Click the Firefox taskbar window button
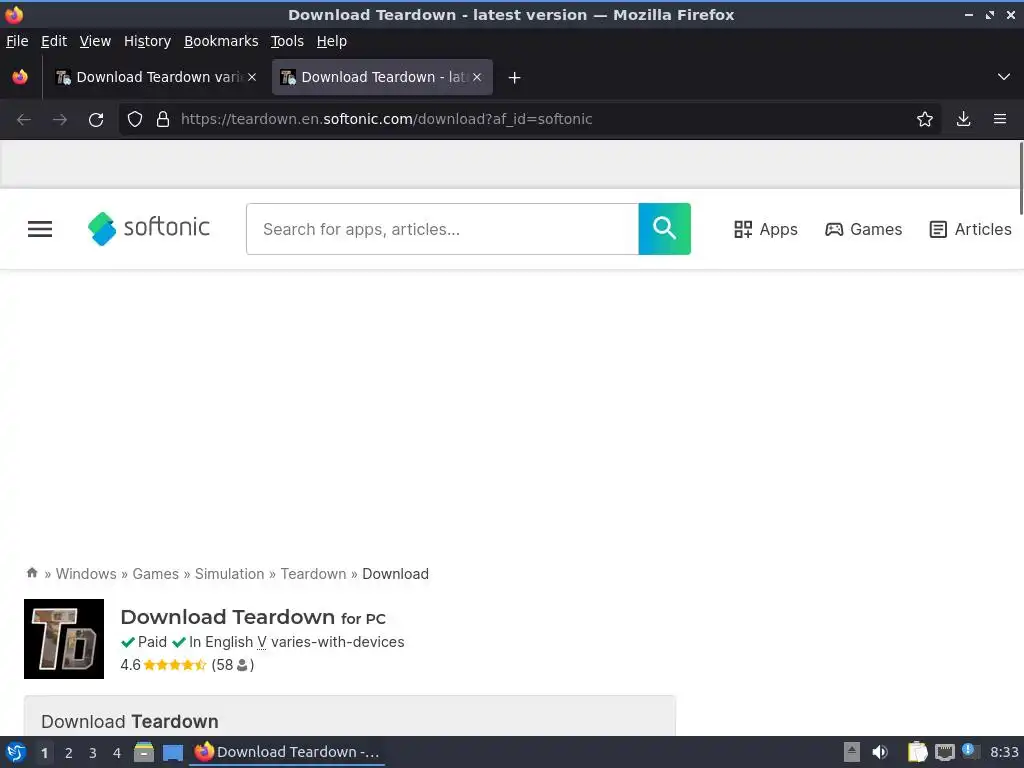Screen dimensions: 1024x768 [287, 752]
